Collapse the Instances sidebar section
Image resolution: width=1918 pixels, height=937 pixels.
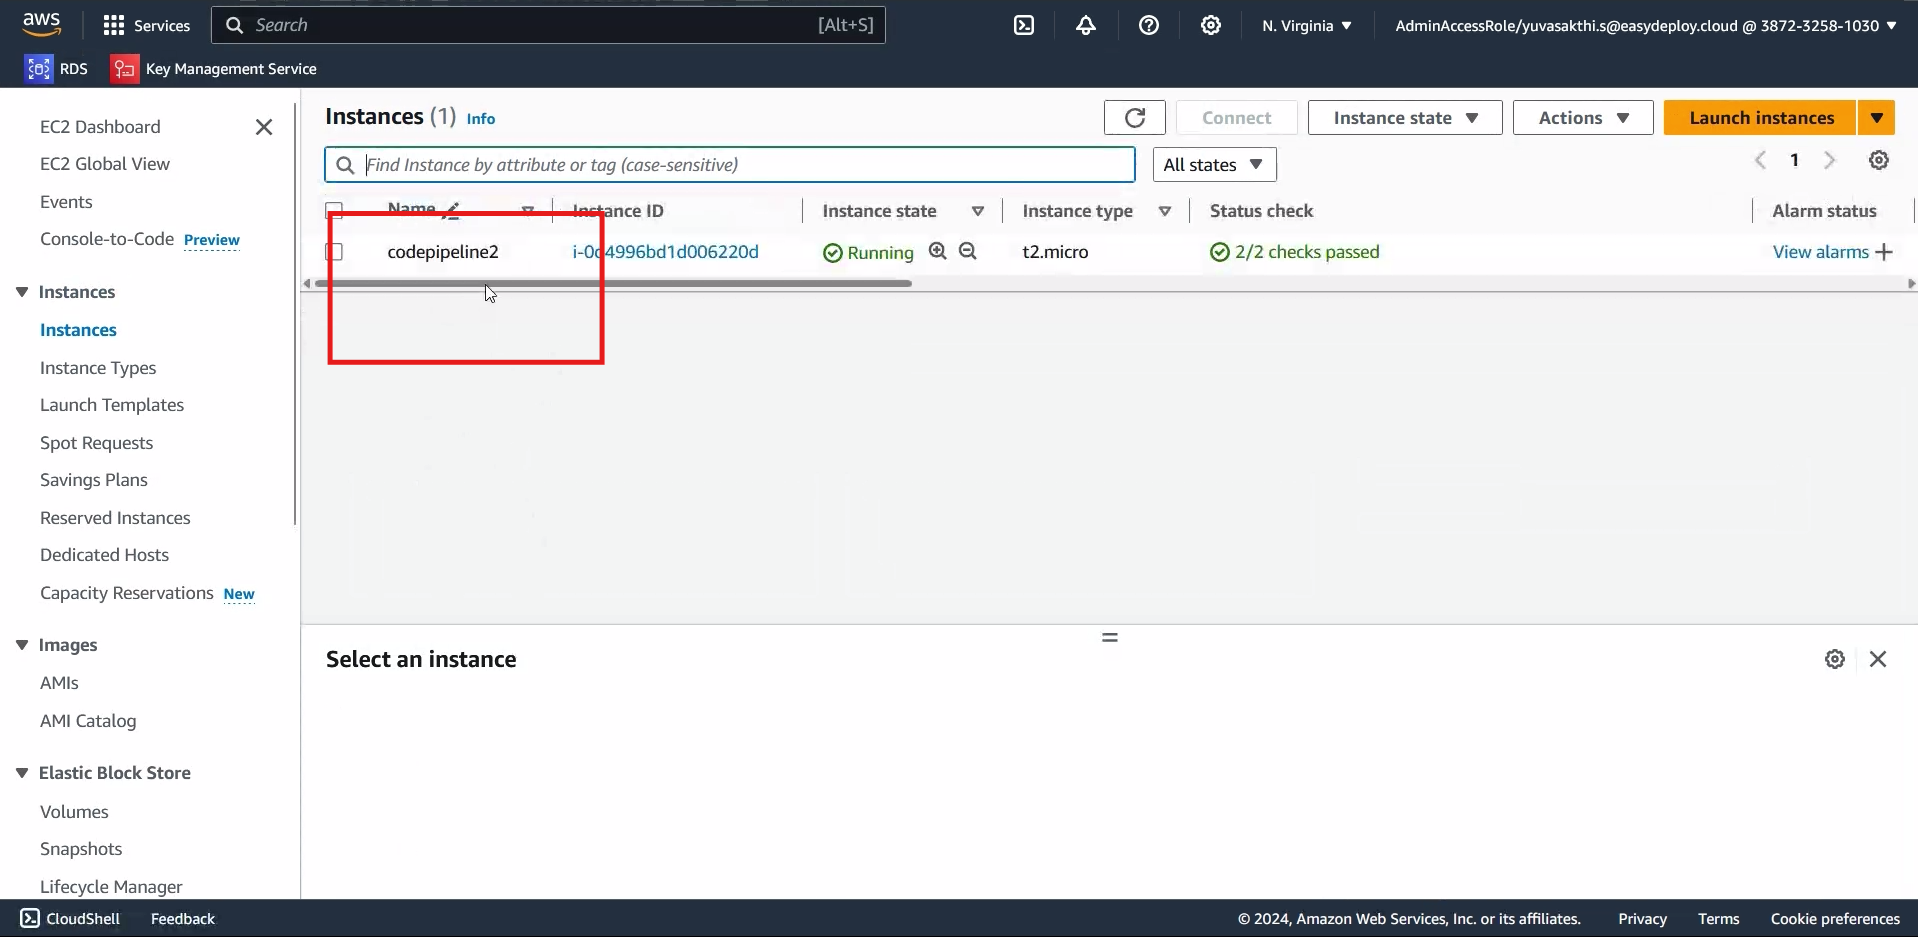pos(22,292)
